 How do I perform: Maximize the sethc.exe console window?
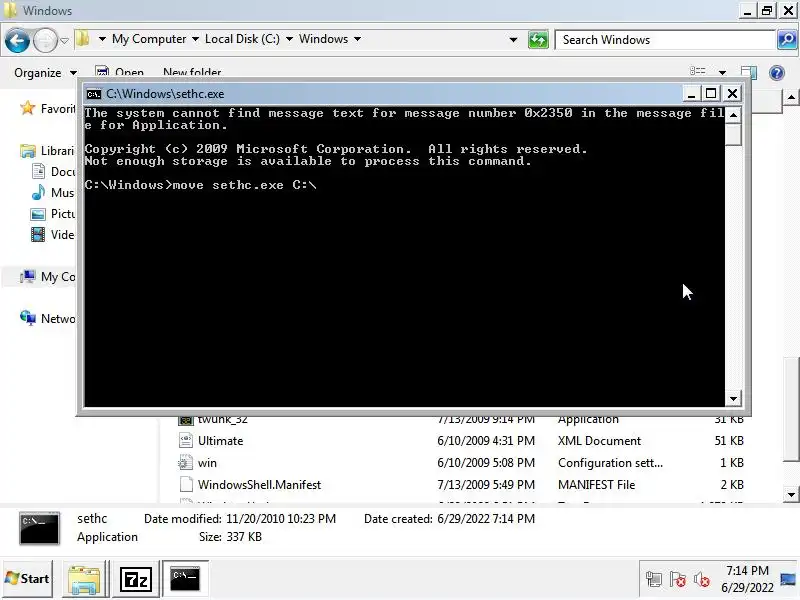point(711,93)
